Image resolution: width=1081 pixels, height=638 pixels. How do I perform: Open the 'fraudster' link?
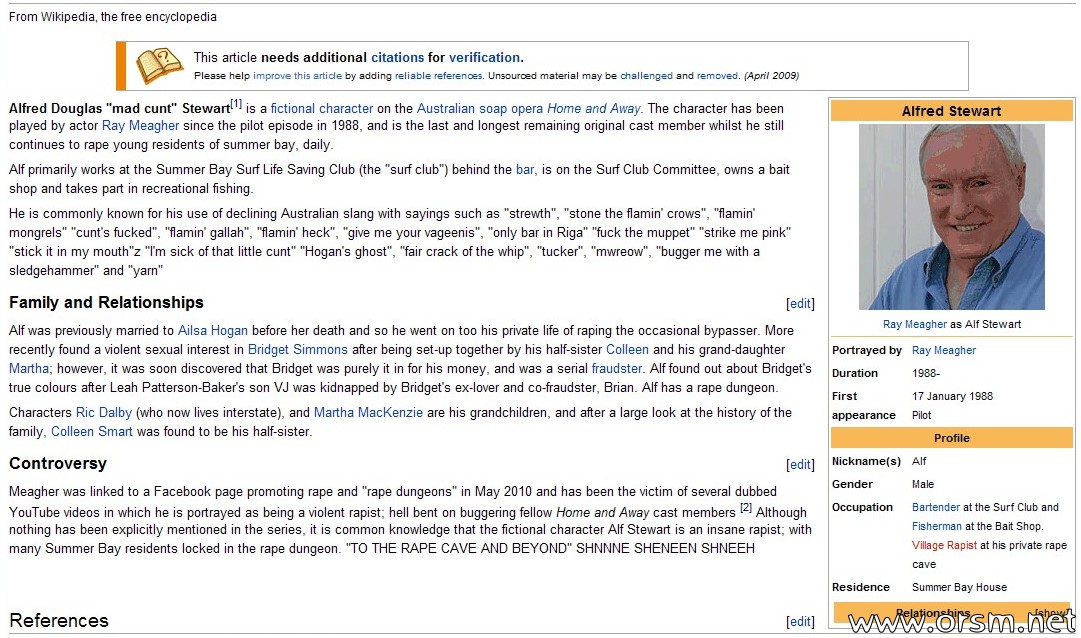coord(616,369)
